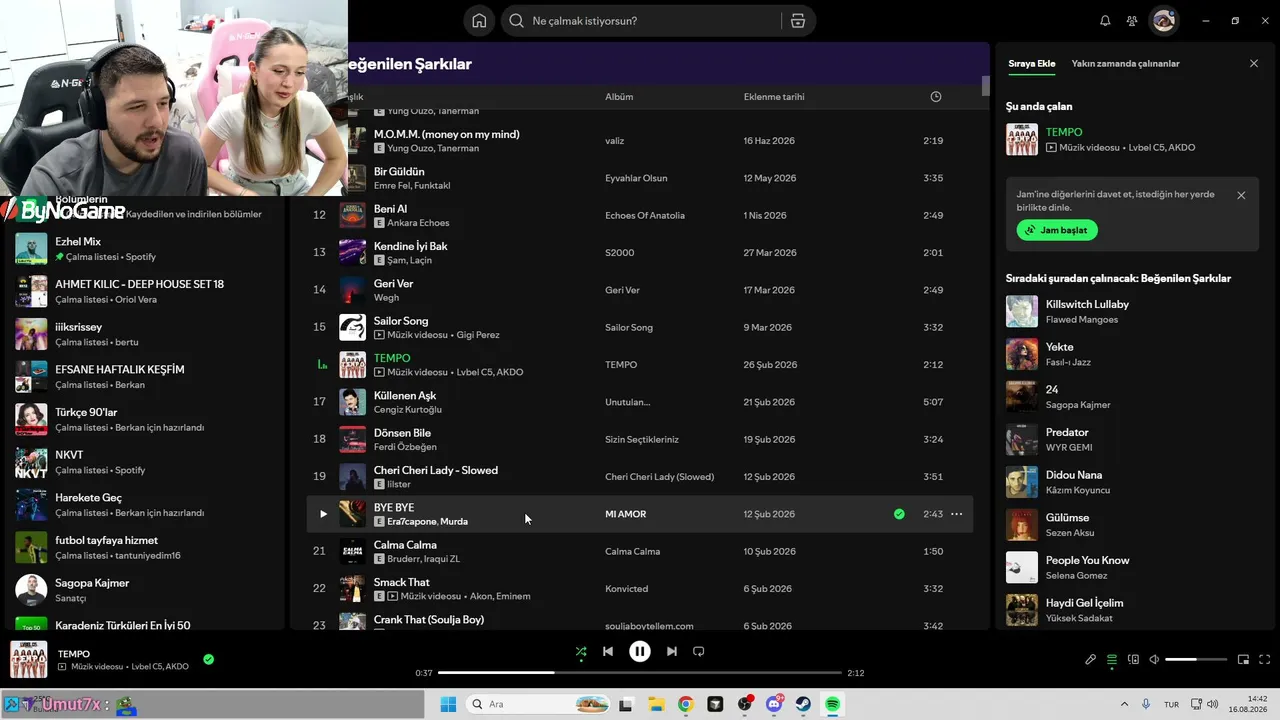The width and height of the screenshot is (1280, 720).
Task: Adjust the volume slider
Action: point(1196,660)
